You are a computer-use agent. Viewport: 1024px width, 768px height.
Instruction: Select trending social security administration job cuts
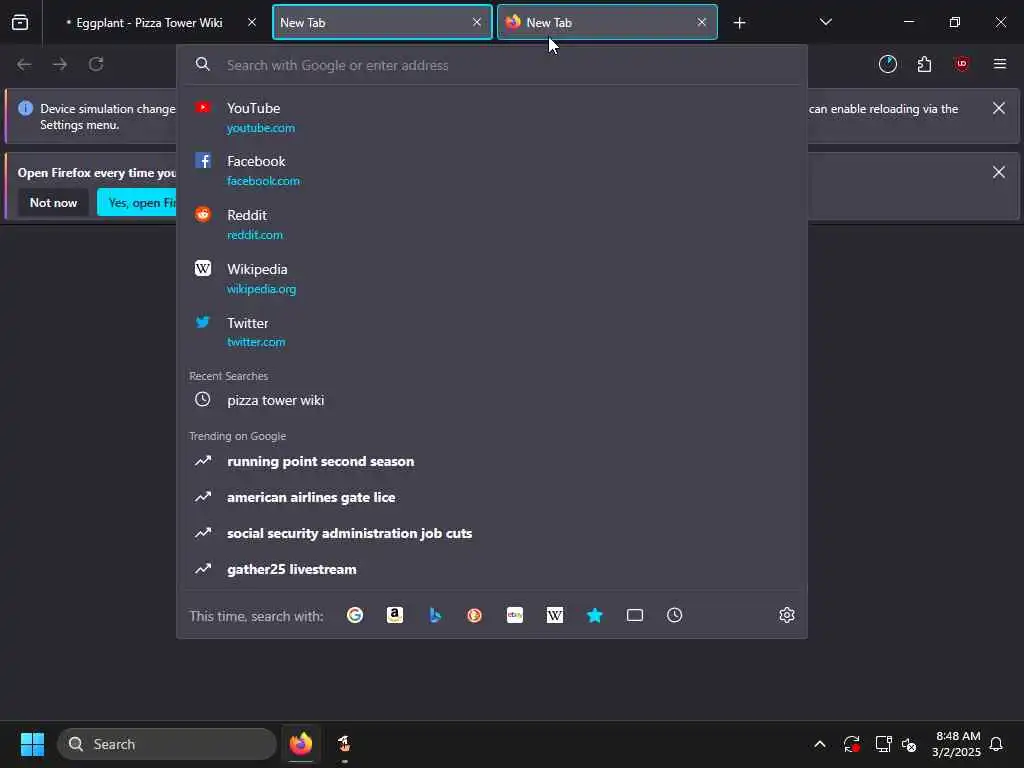(x=492, y=533)
